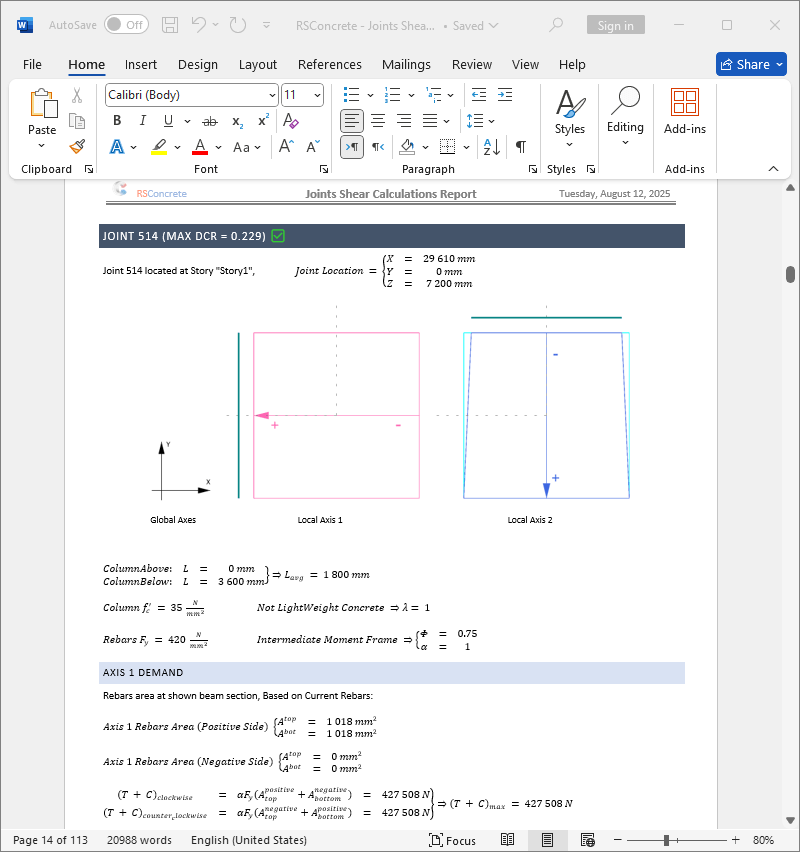Toggle bold formatting

coord(117,121)
